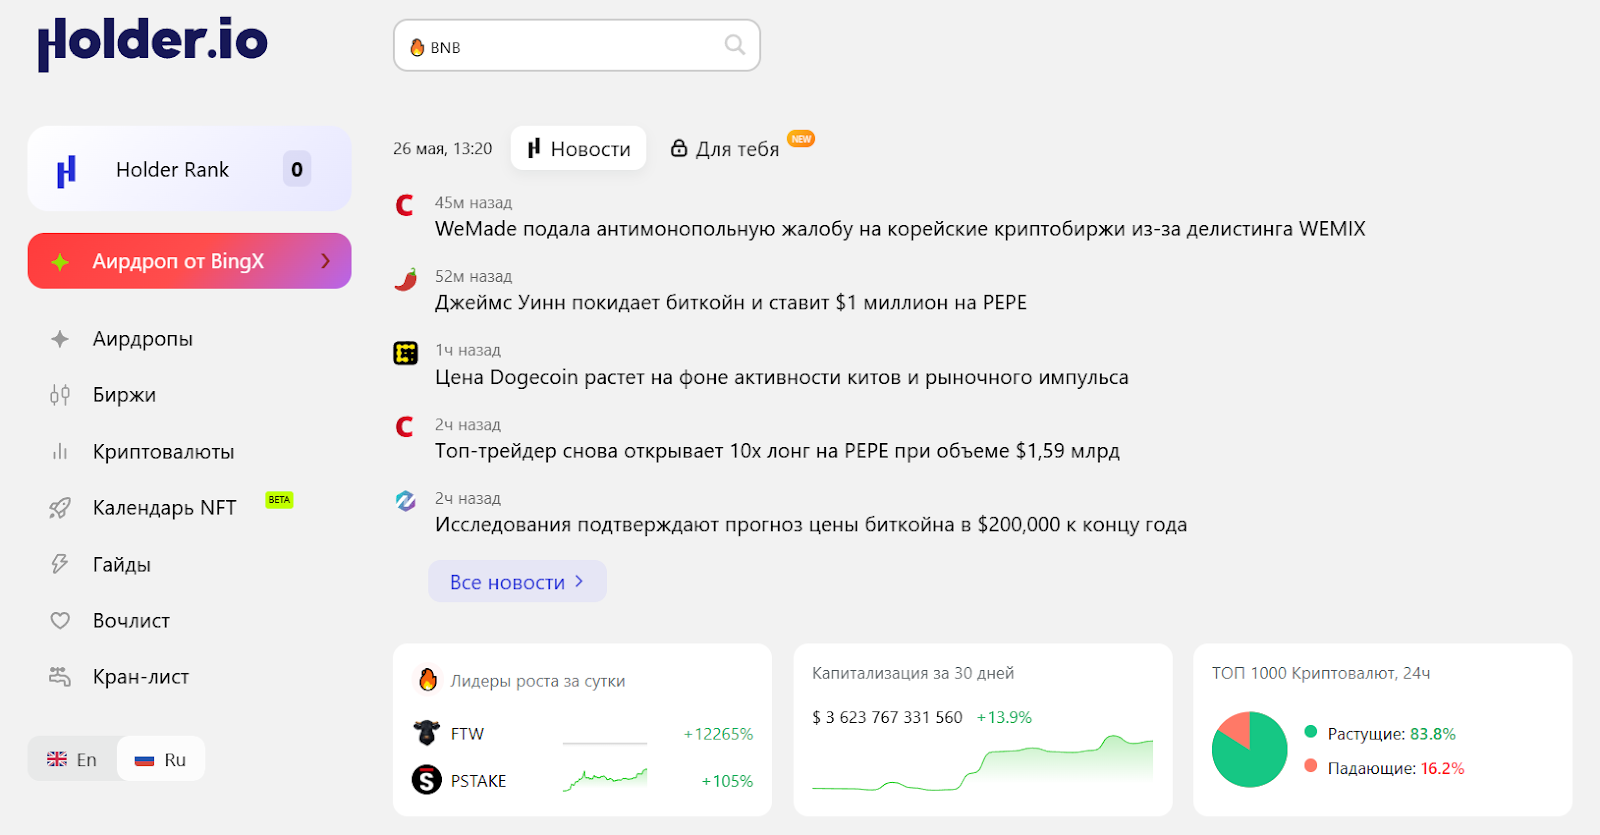Image resolution: width=1600 pixels, height=835 pixels.
Task: Click the Holder Rank card
Action: [189, 169]
